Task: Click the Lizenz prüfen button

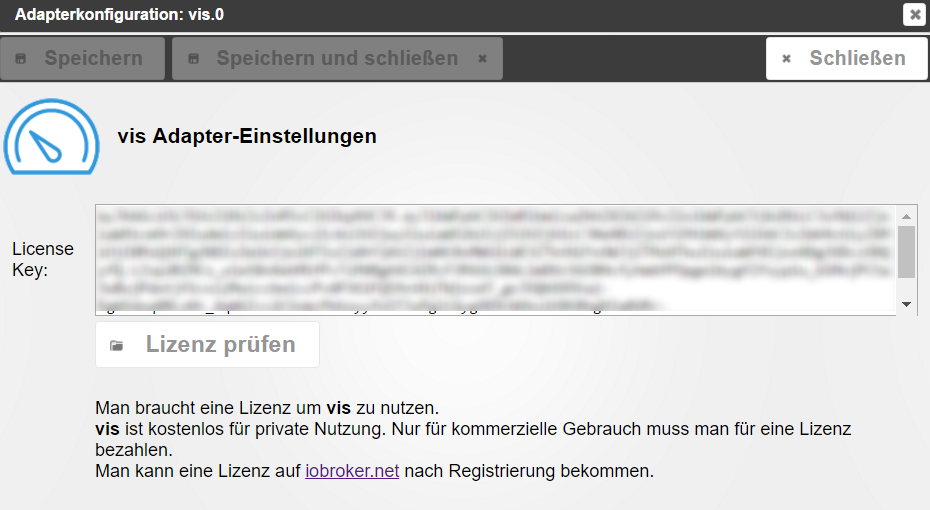Action: (x=208, y=345)
